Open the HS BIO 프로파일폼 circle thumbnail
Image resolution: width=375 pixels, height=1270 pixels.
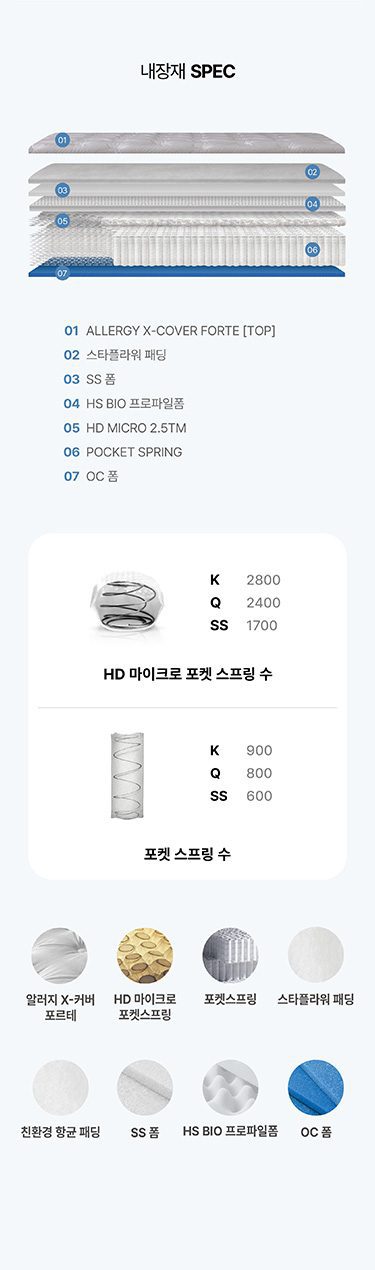[x=230, y=1089]
